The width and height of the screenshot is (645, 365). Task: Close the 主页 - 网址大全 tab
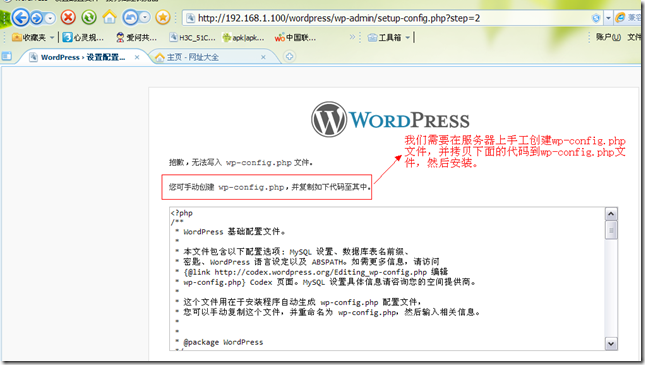pyautogui.click(x=263, y=57)
